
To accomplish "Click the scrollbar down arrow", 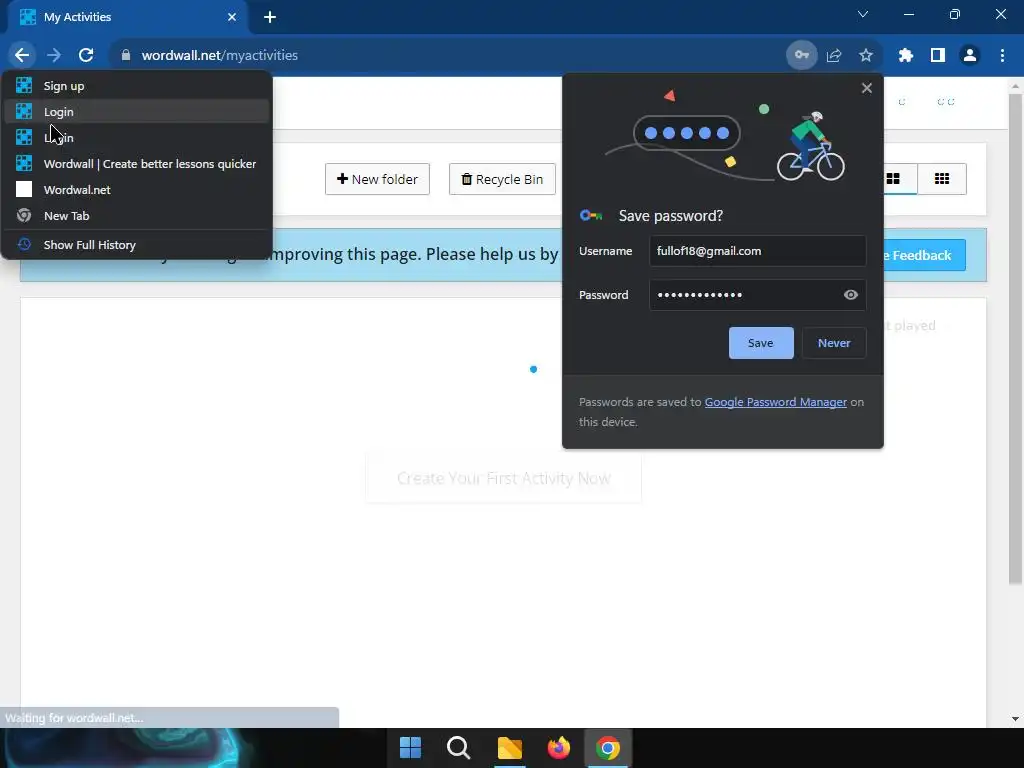I will (1015, 719).
